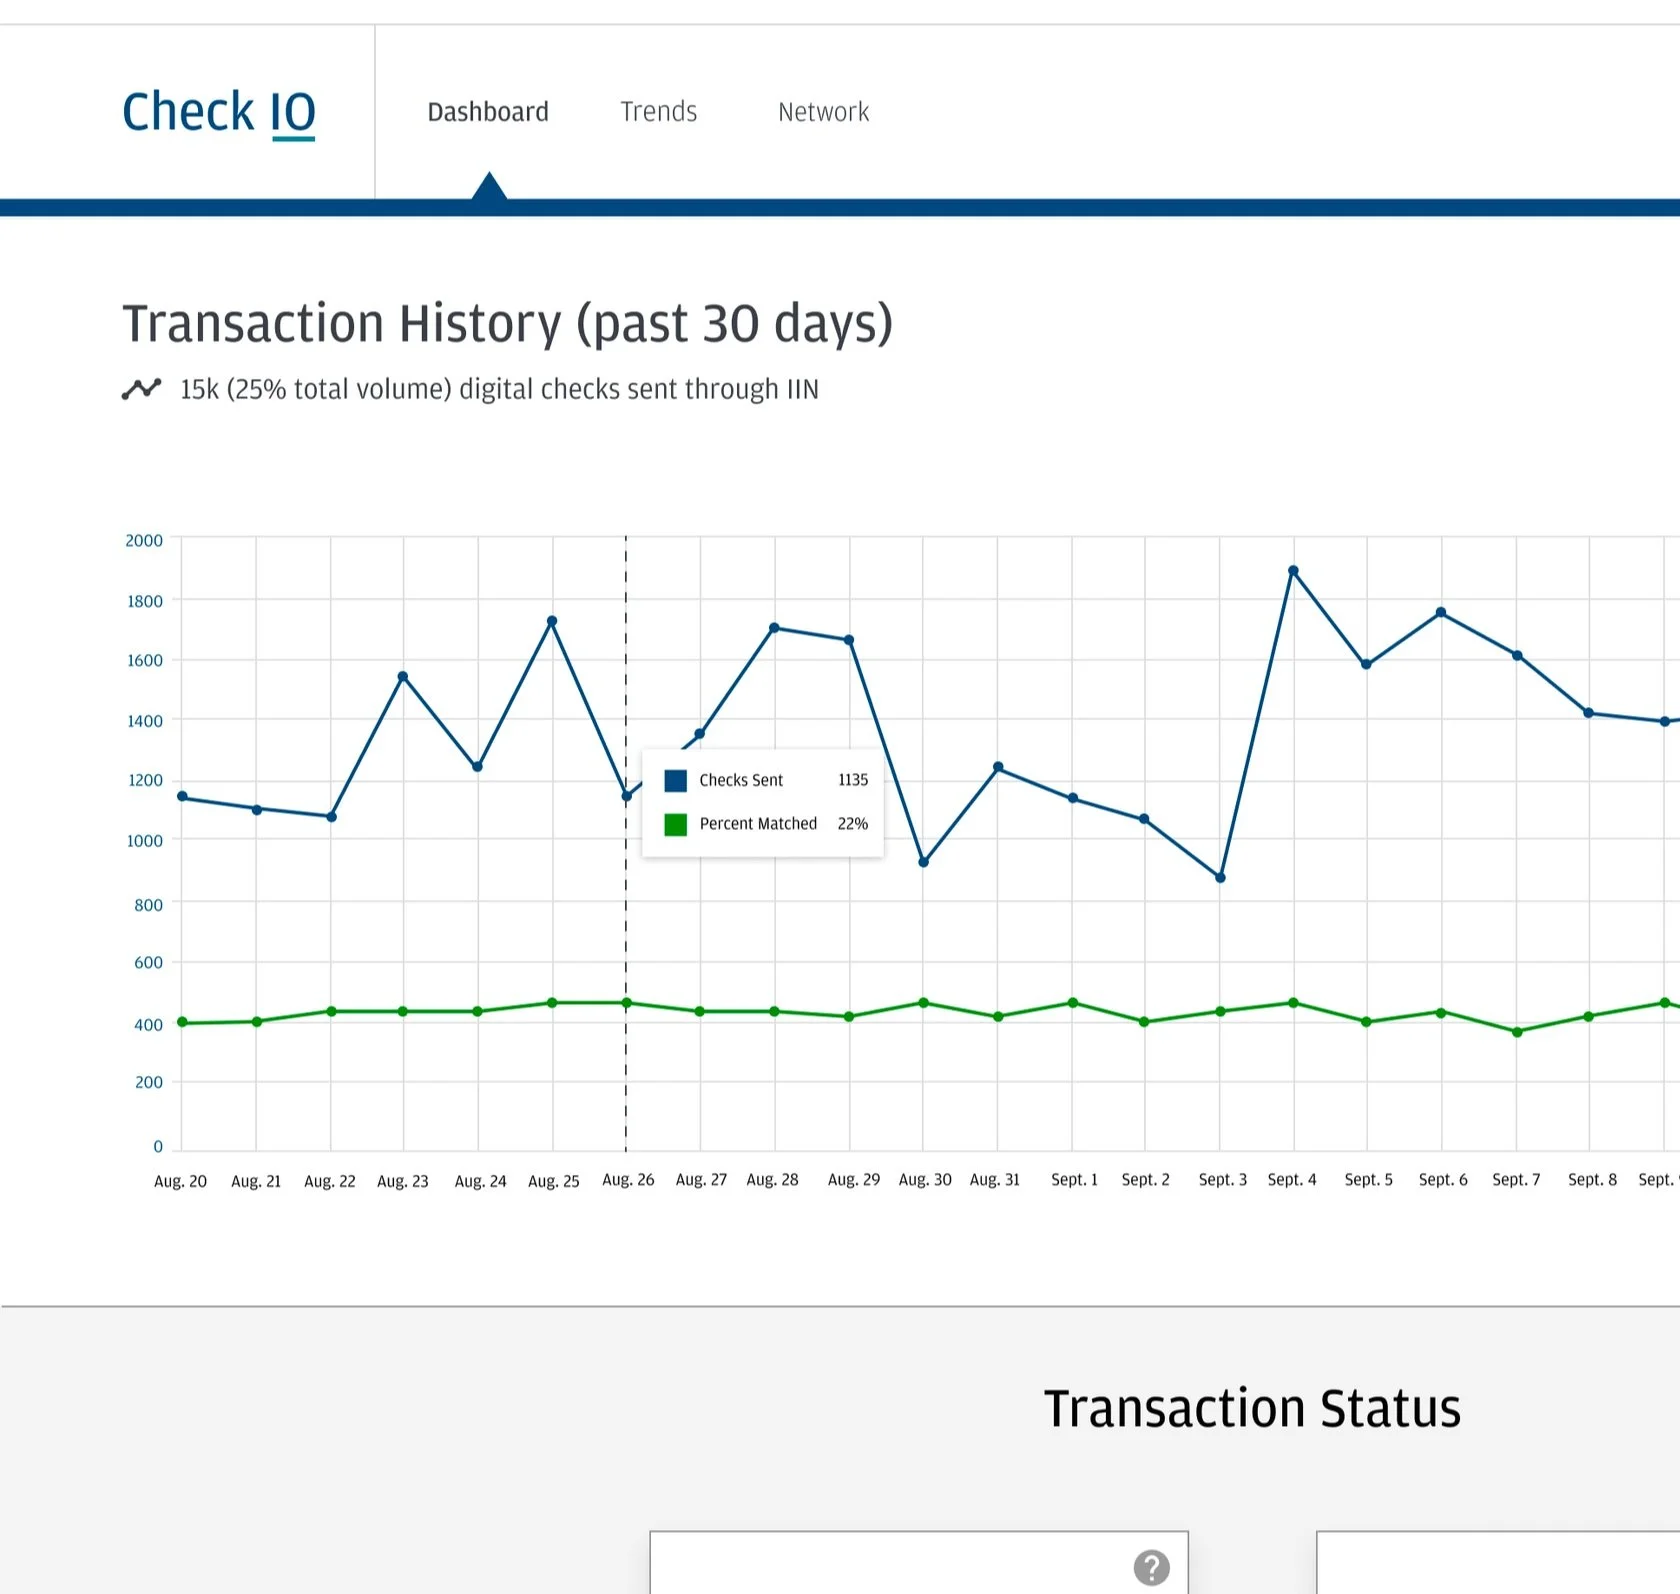The width and height of the screenshot is (1680, 1594).
Task: Select the Aug. 28 blue data point
Action: (774, 628)
